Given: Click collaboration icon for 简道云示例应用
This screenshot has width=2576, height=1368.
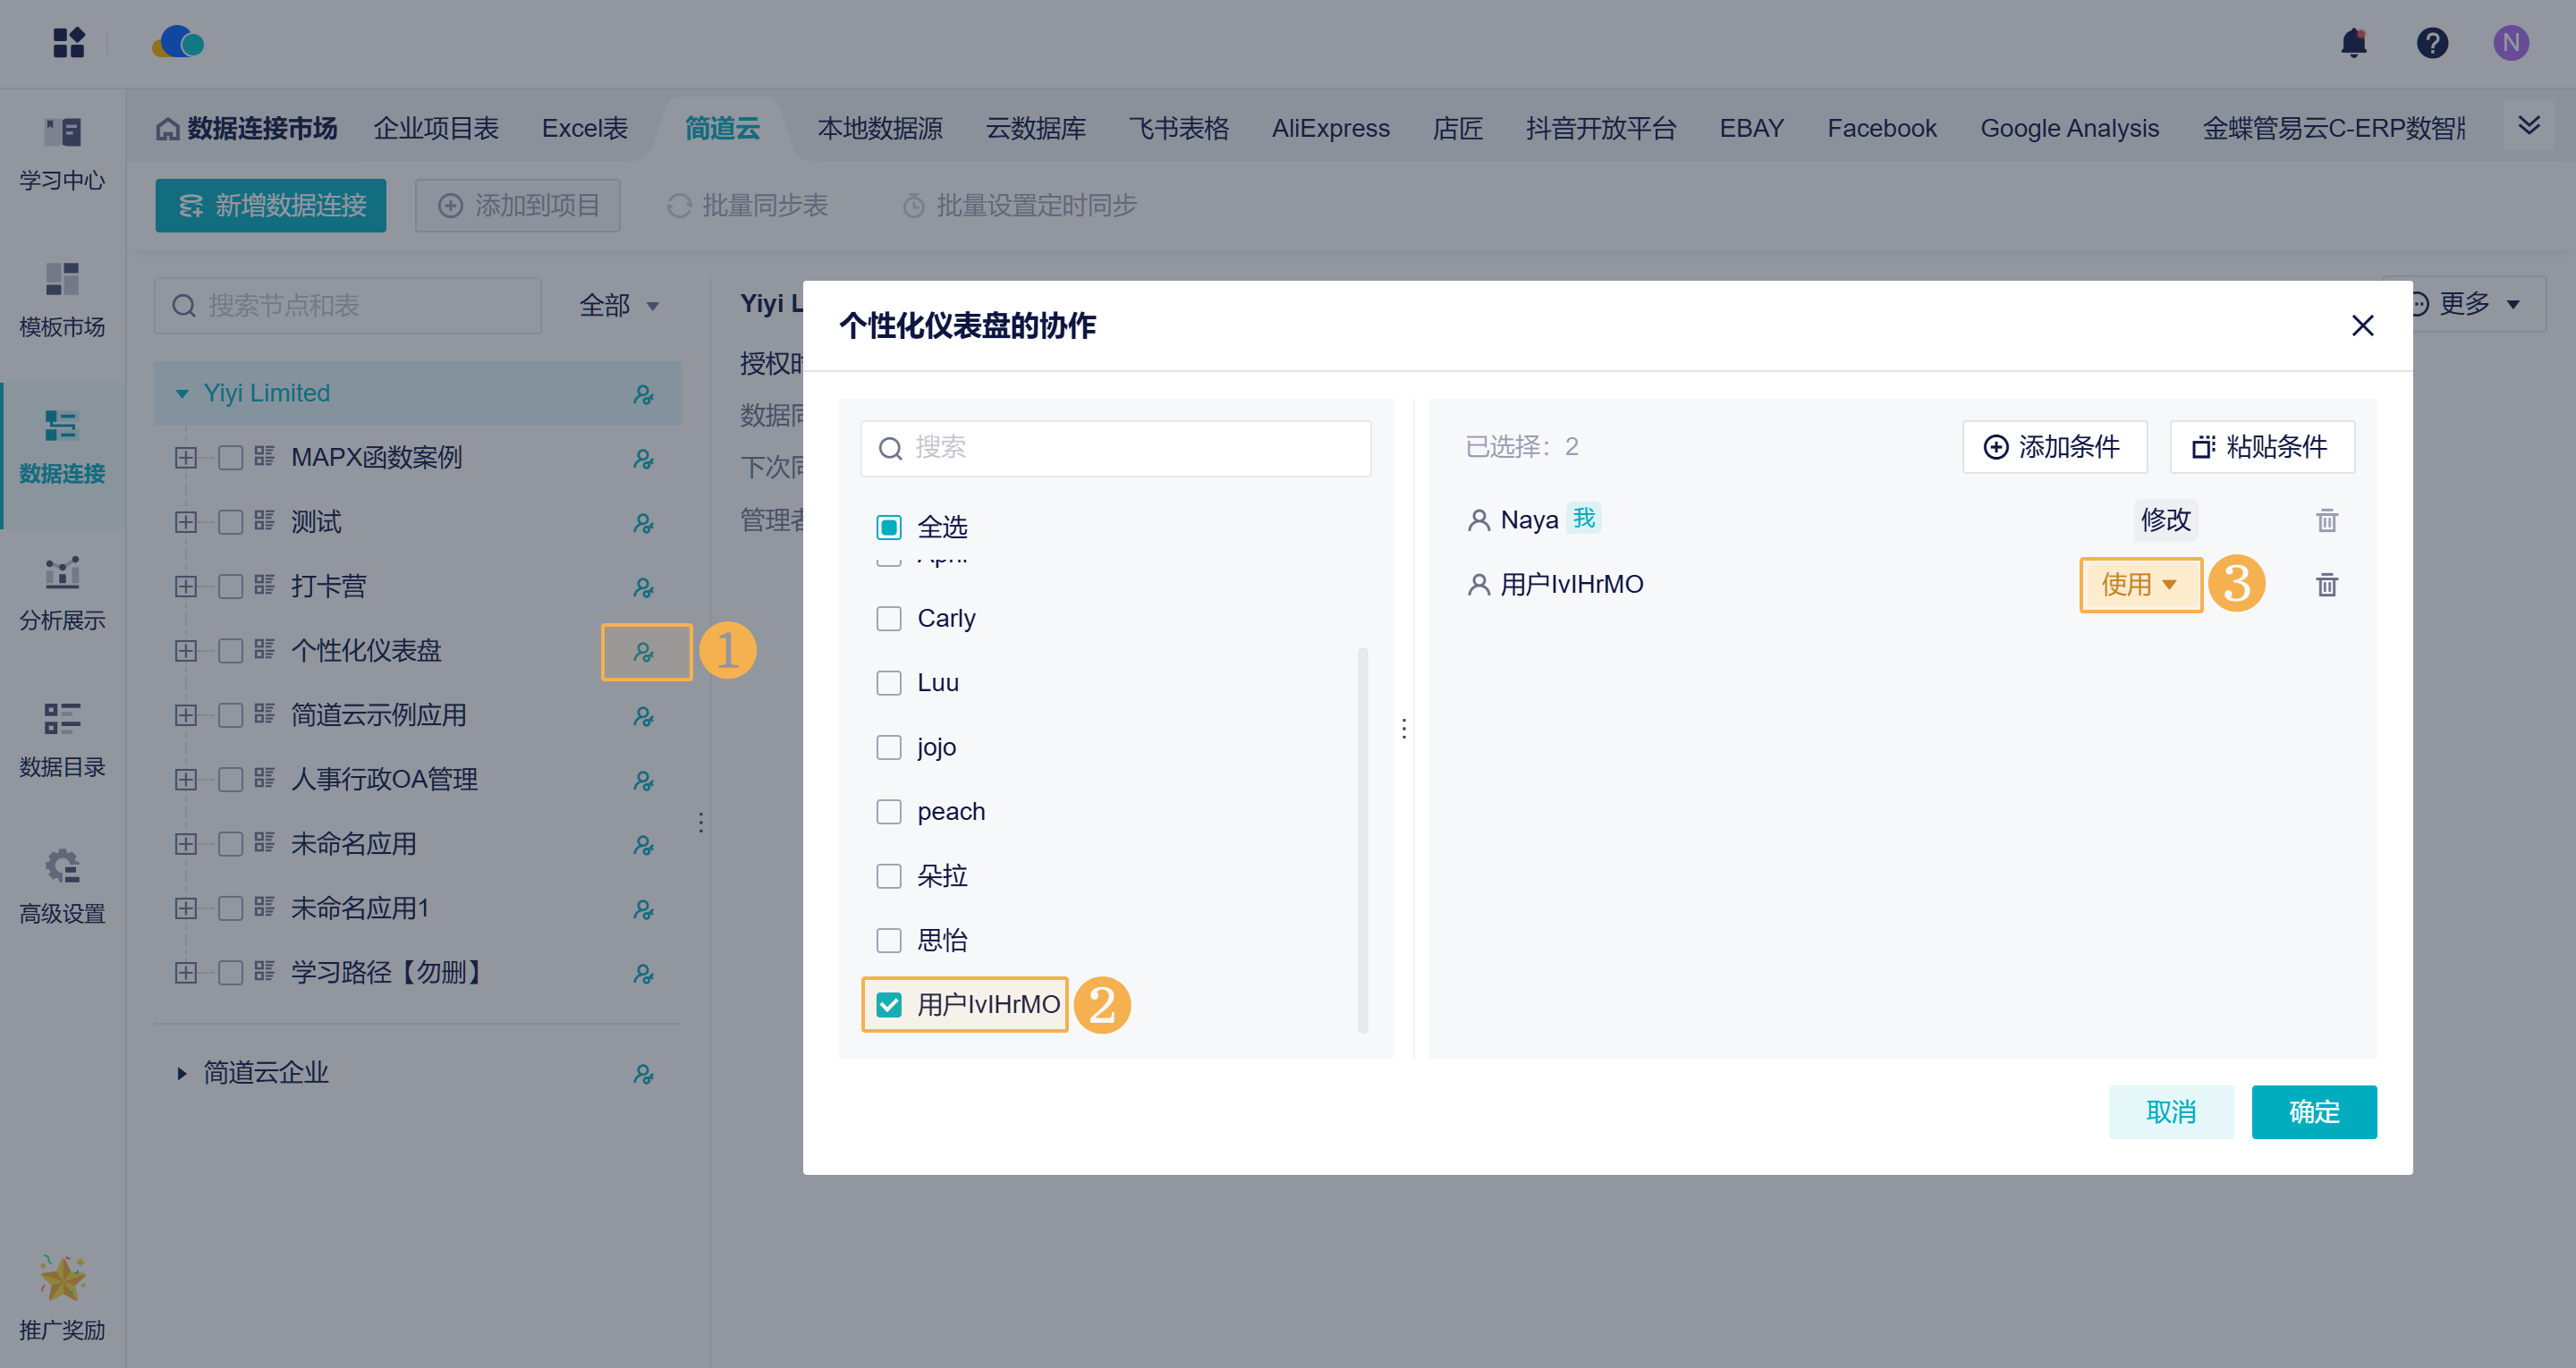Looking at the screenshot, I should (644, 716).
